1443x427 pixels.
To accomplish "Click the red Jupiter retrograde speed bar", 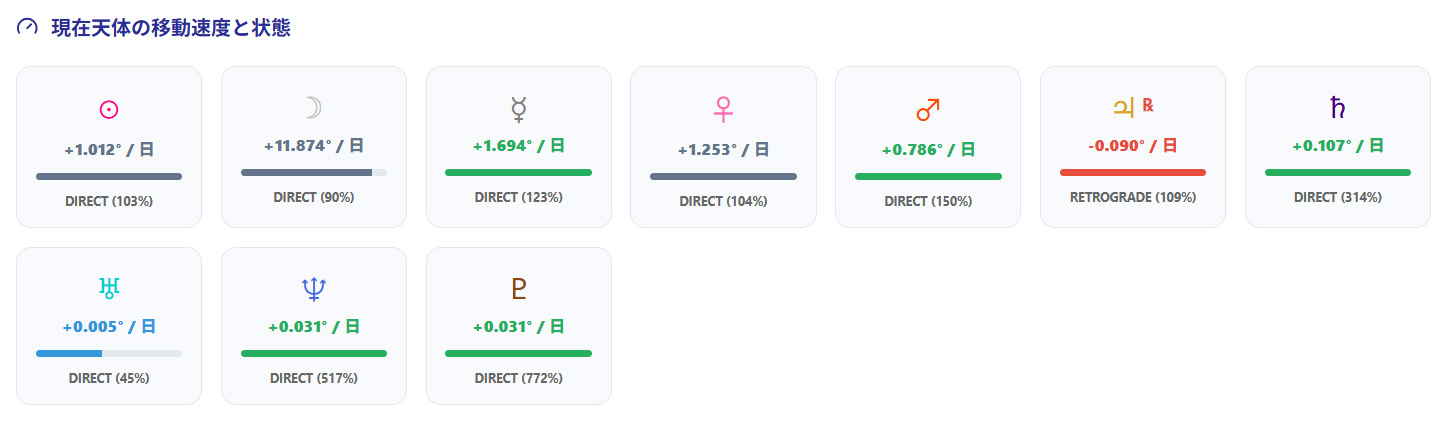I will click(x=1132, y=172).
